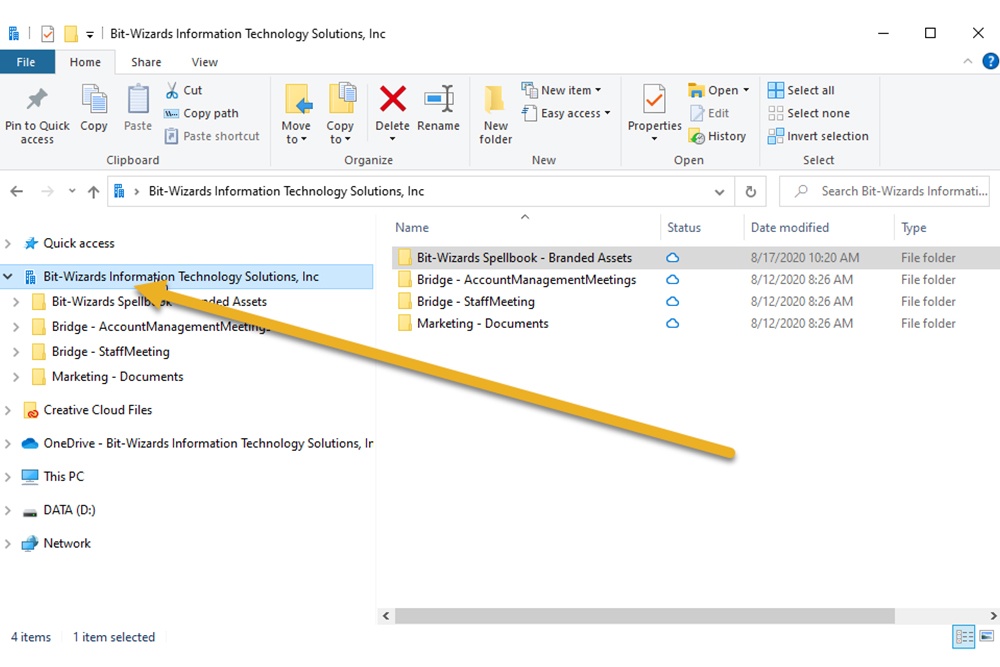Sort by Type column header
The image size is (1000, 667).
pos(913,228)
